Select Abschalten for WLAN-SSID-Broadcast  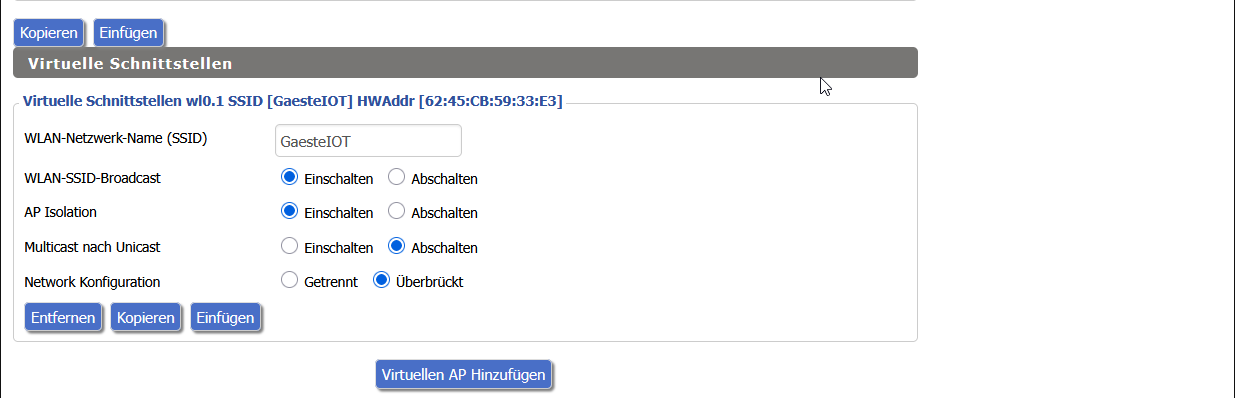(396, 178)
